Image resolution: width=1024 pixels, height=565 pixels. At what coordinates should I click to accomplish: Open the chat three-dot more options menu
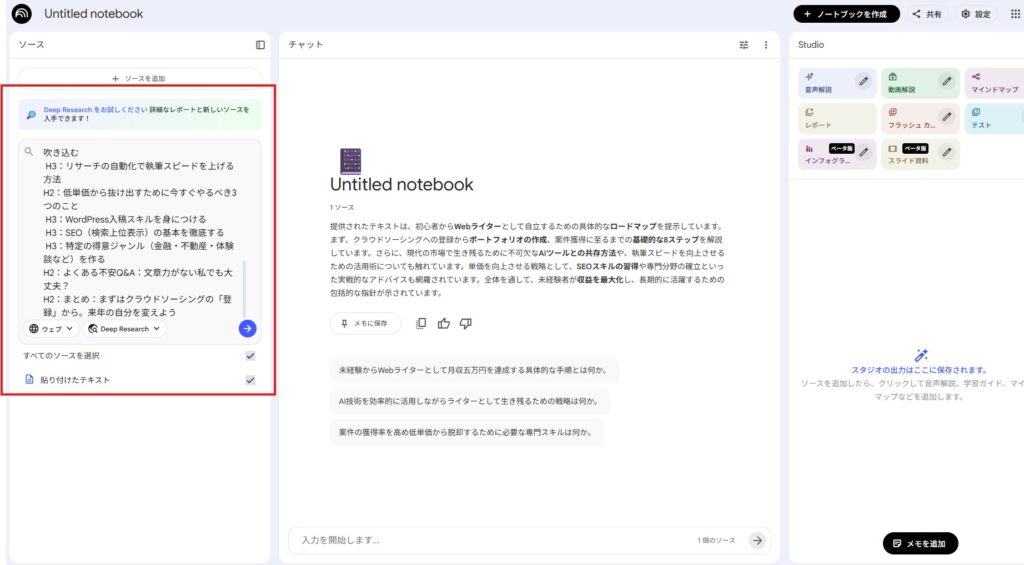tap(766, 45)
